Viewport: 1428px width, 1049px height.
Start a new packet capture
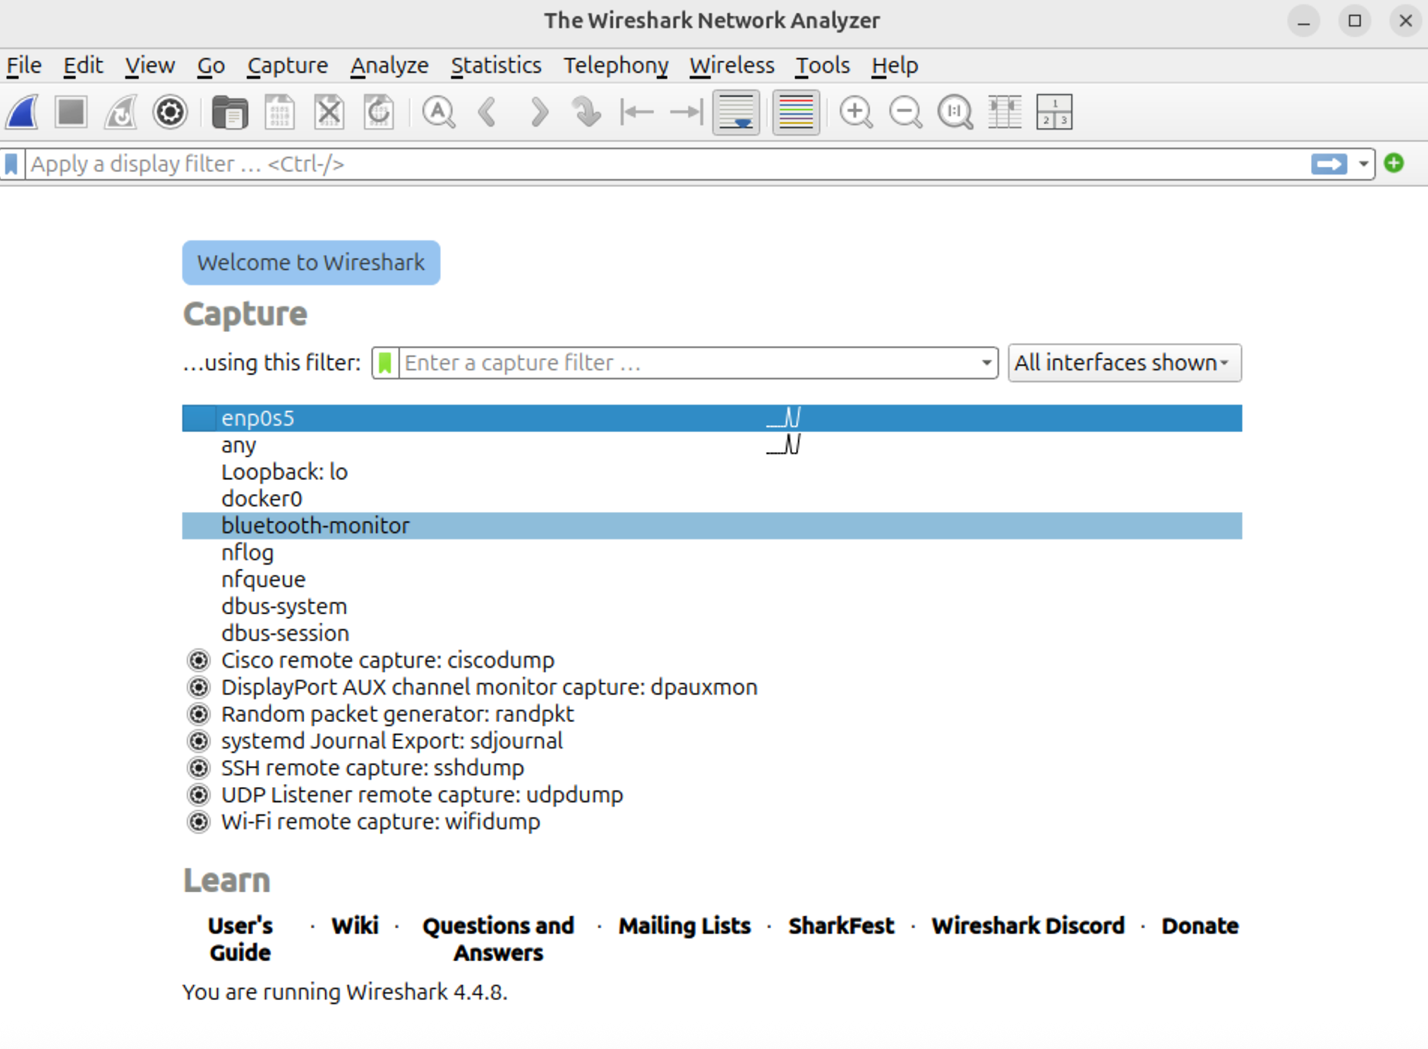pyautogui.click(x=22, y=112)
